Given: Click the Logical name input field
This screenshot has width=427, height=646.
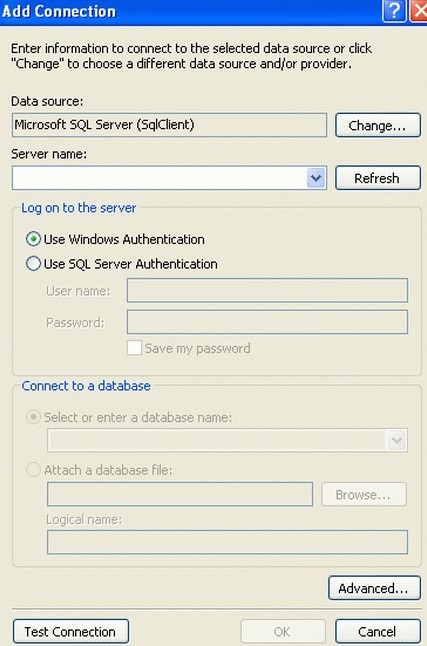Looking at the screenshot, I should tap(227, 542).
